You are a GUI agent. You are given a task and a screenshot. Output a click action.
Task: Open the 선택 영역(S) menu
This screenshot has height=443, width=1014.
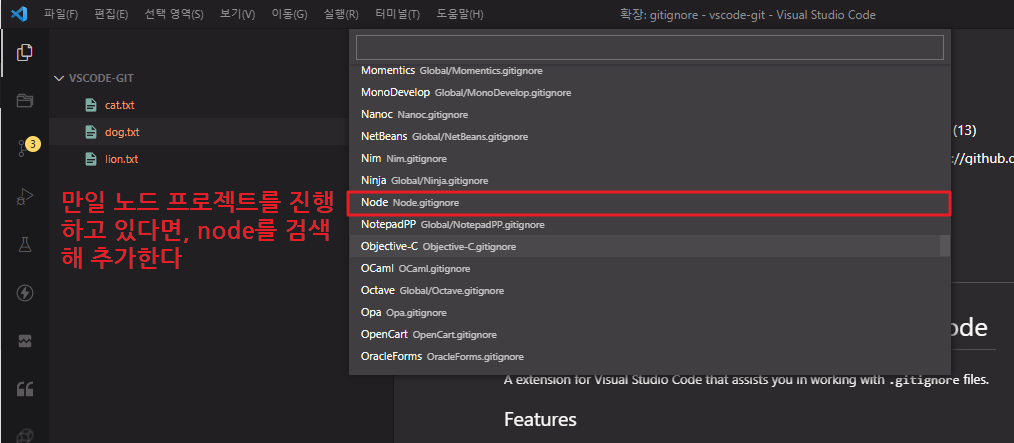tap(174, 14)
